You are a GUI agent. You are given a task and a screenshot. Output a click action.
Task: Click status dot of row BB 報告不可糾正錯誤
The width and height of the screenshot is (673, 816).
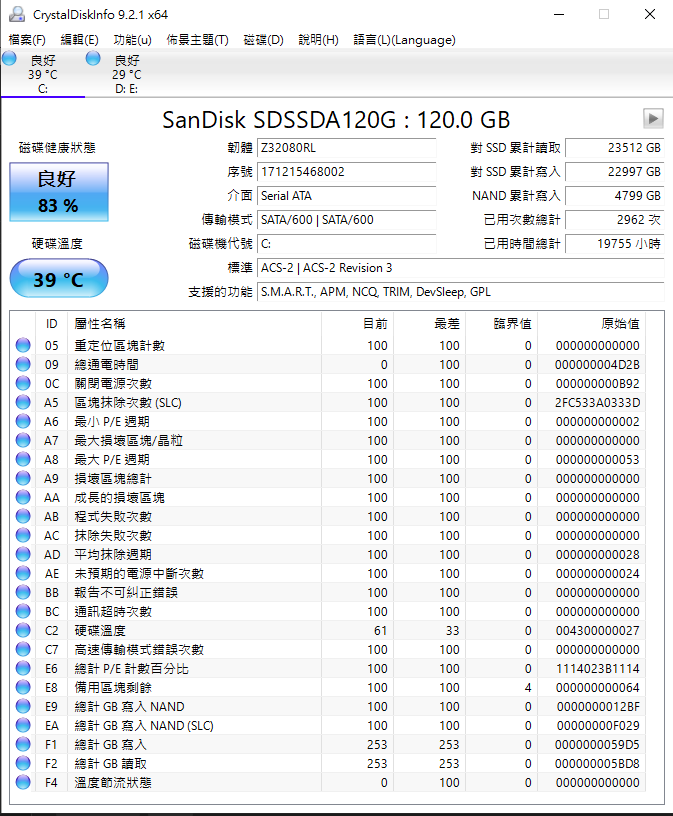click(x=23, y=592)
